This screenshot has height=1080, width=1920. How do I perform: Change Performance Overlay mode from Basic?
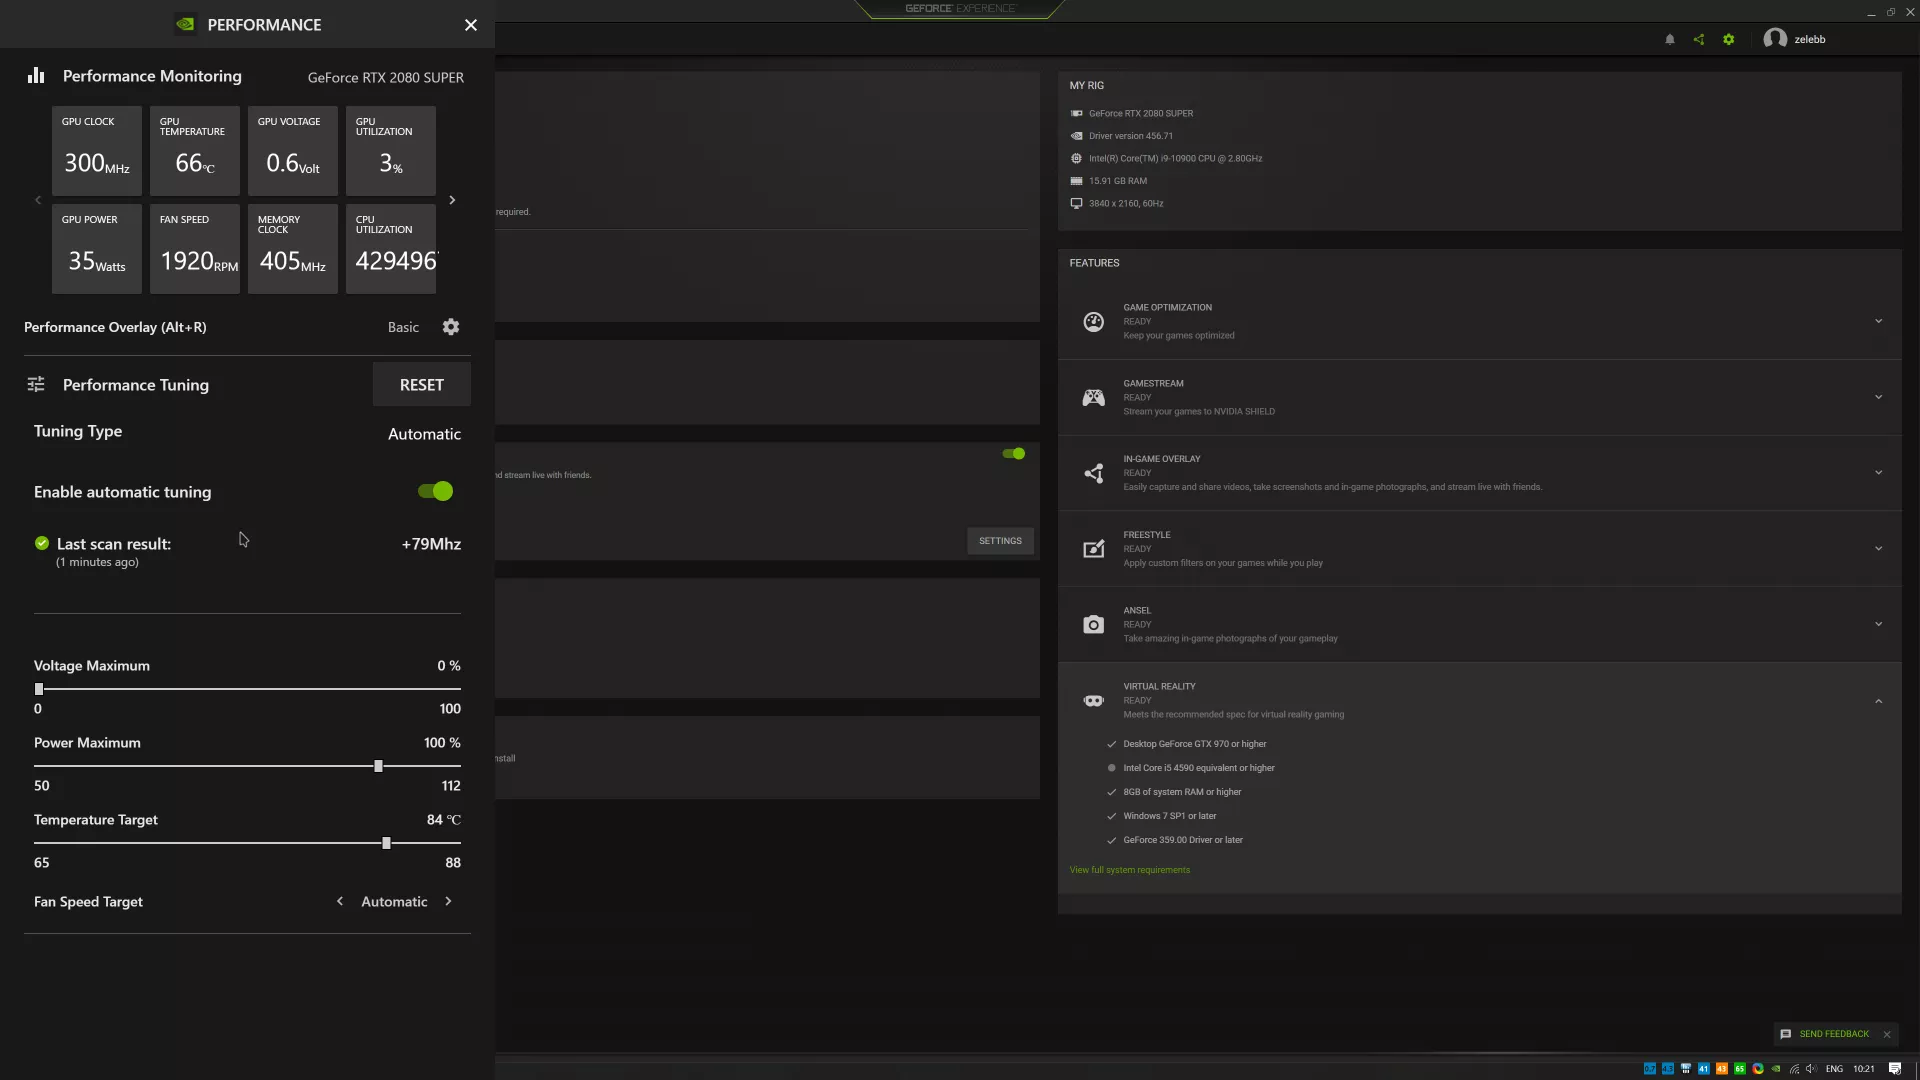403,327
